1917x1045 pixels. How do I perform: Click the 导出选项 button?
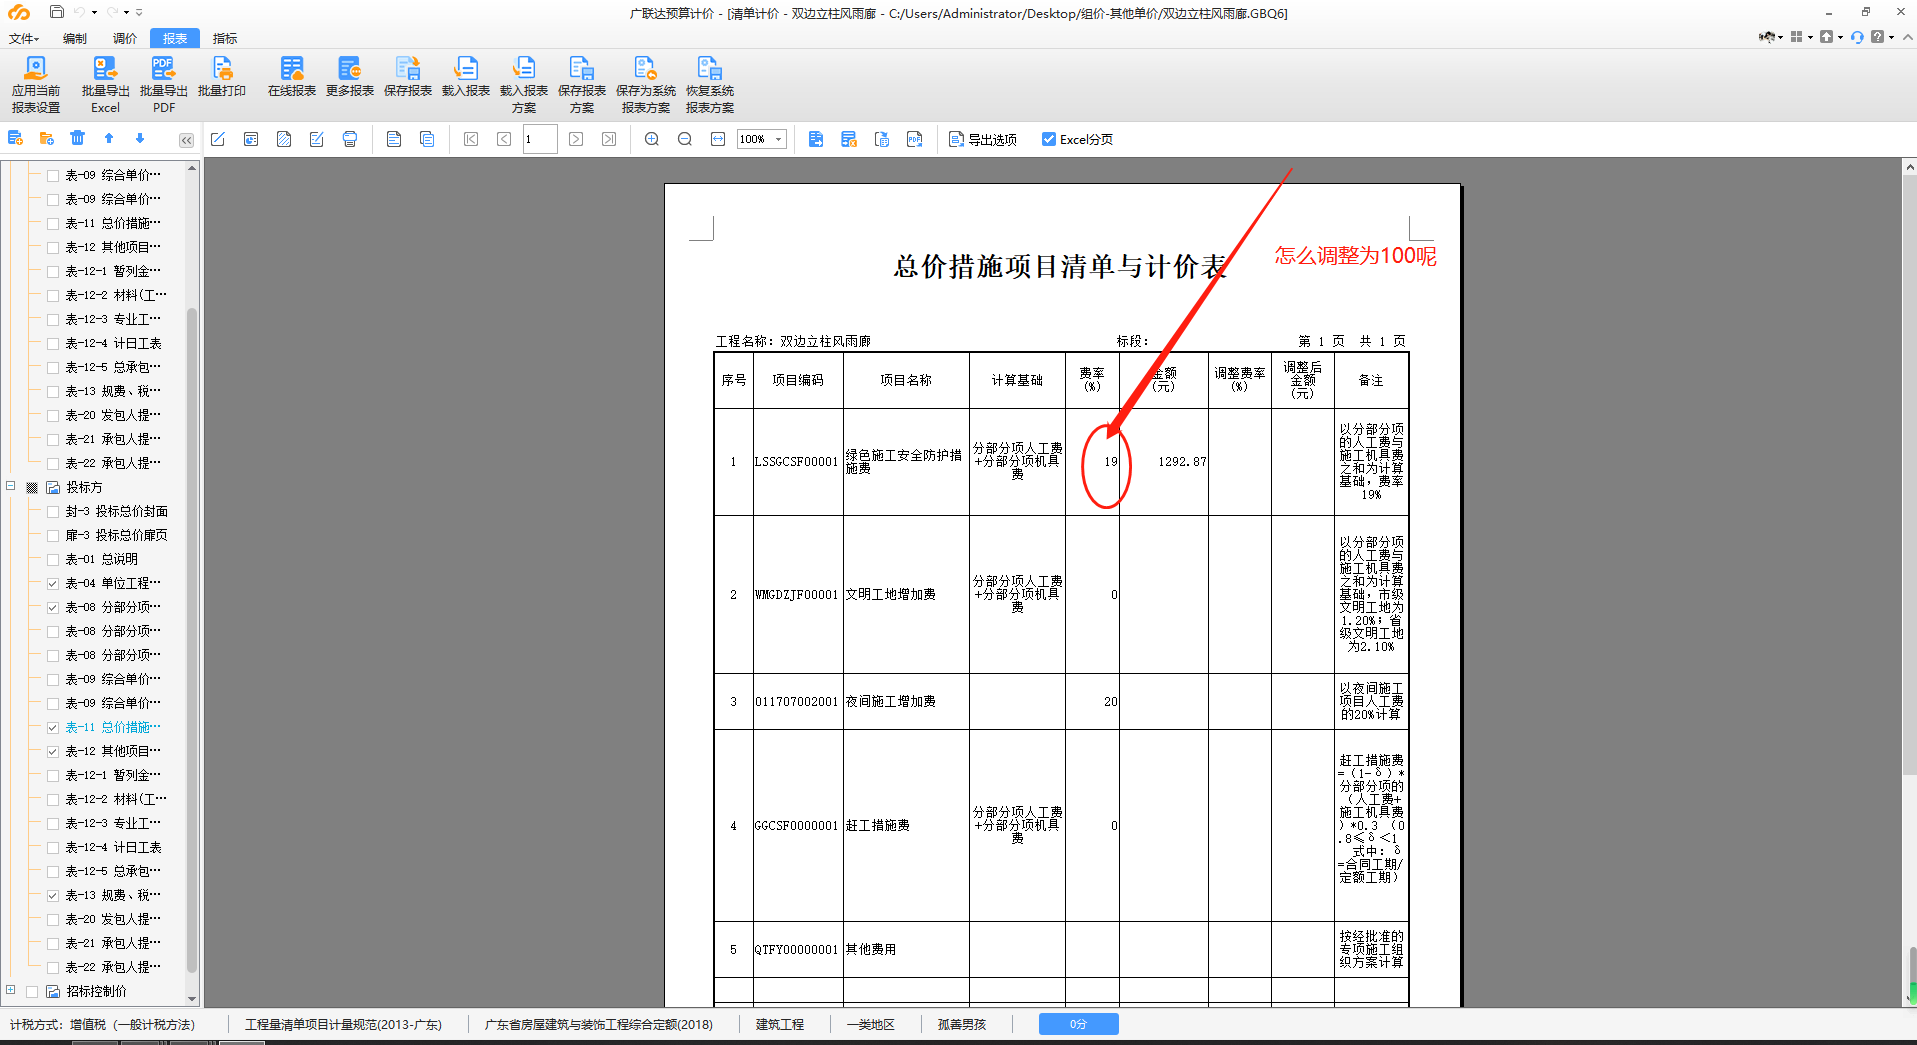983,139
